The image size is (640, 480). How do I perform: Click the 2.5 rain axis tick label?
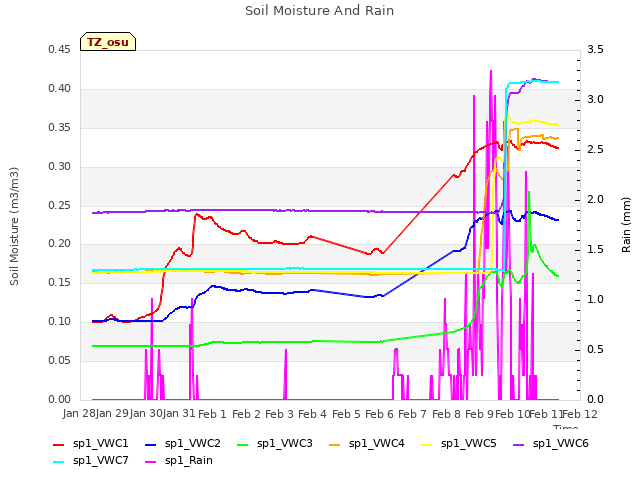click(x=595, y=149)
